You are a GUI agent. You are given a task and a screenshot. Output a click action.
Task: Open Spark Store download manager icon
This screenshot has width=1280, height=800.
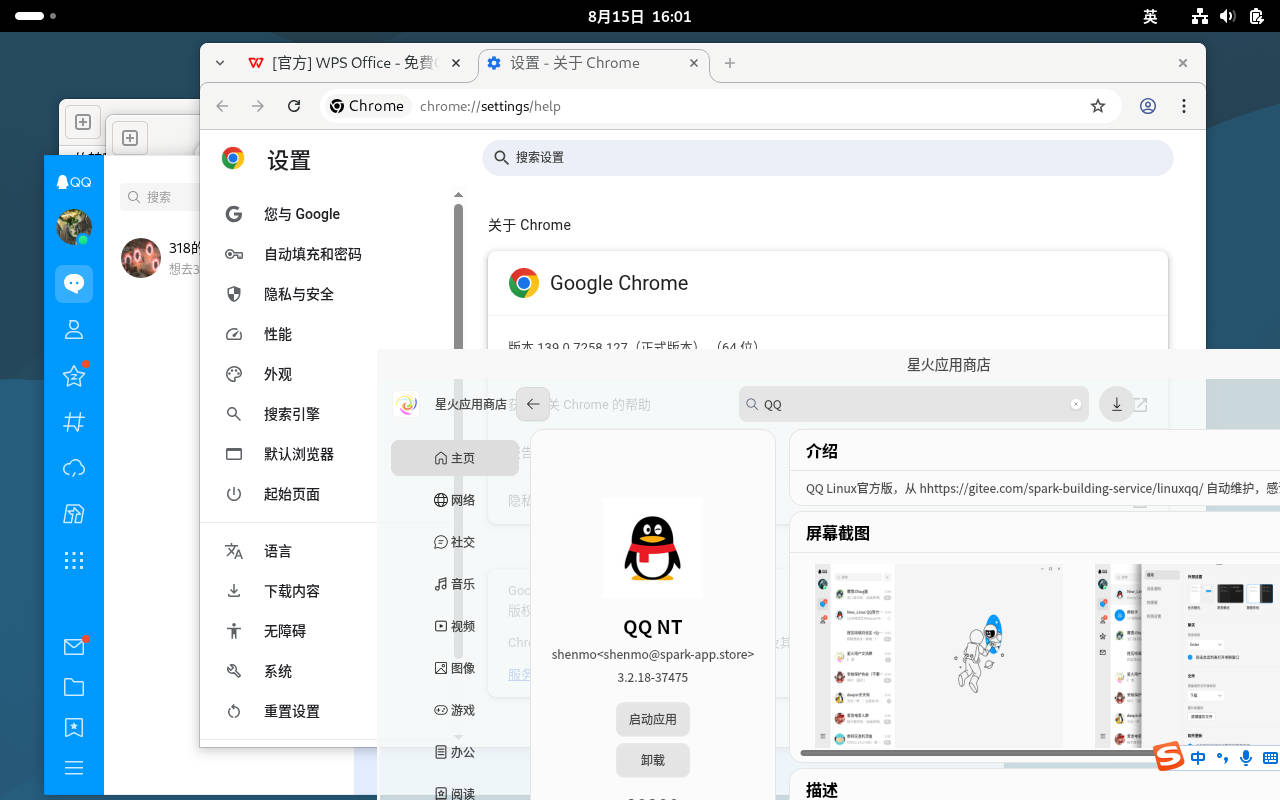tap(1117, 404)
